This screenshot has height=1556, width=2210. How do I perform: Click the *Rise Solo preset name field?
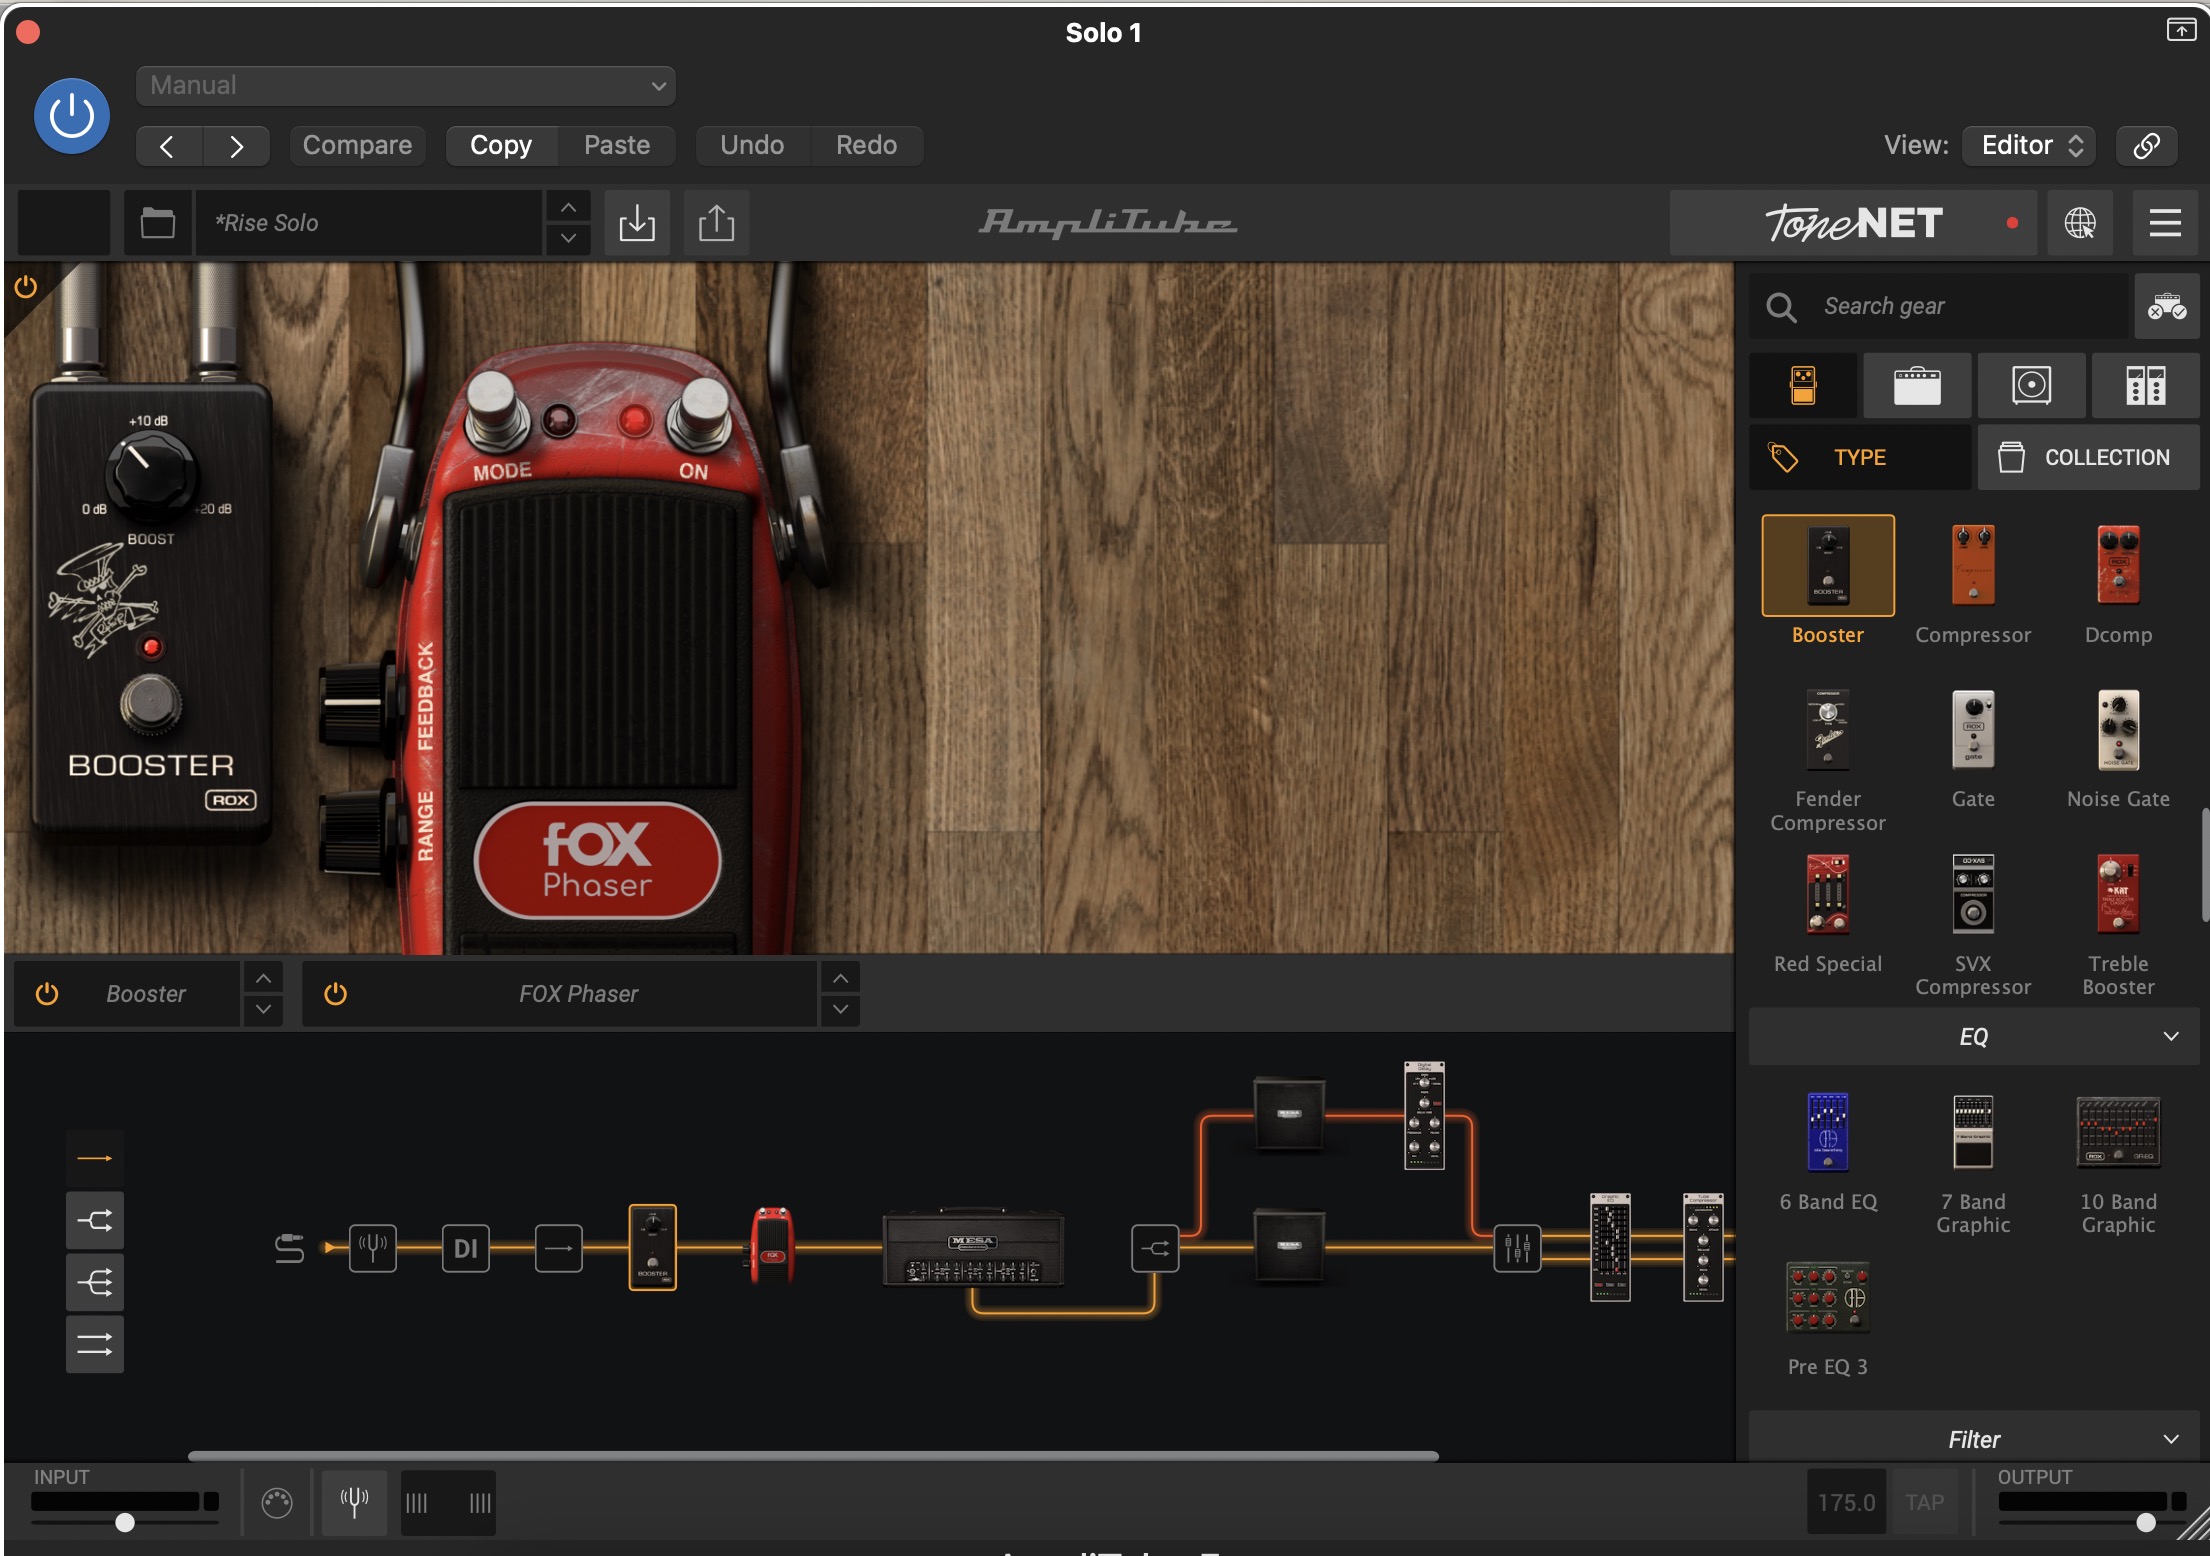click(369, 222)
